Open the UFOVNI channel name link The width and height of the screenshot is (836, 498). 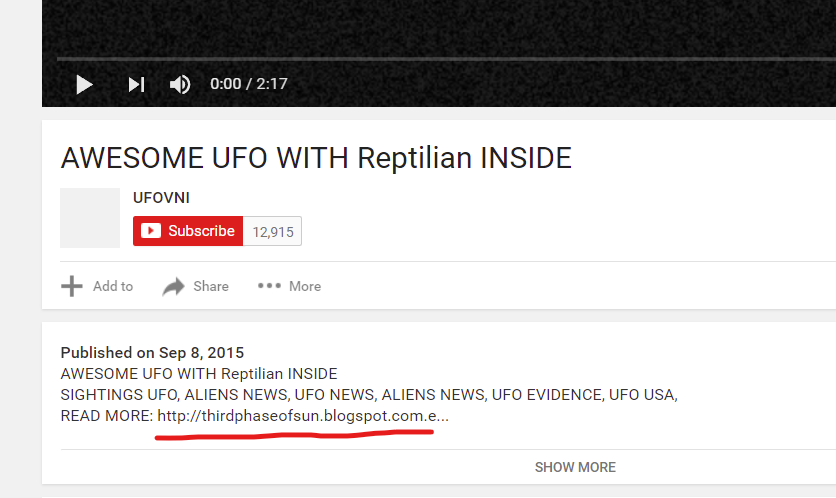161,198
